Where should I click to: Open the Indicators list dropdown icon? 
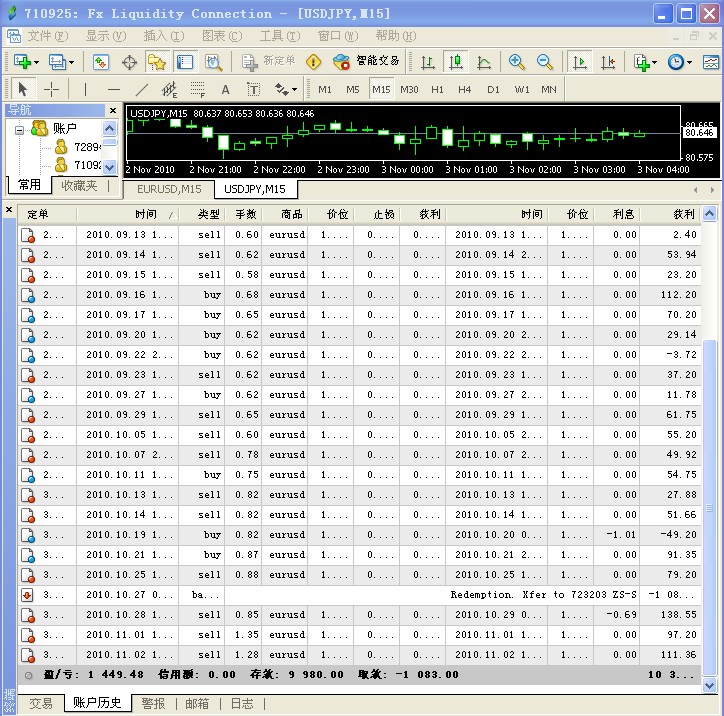click(x=645, y=62)
